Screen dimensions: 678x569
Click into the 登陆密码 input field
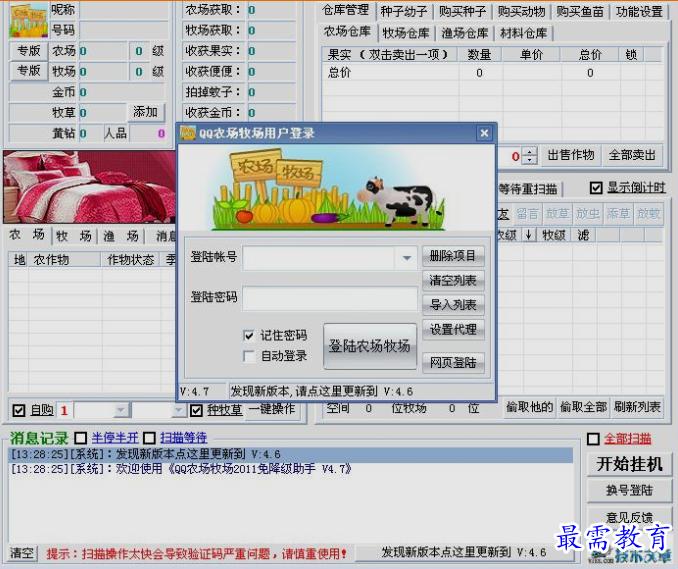click(x=329, y=297)
